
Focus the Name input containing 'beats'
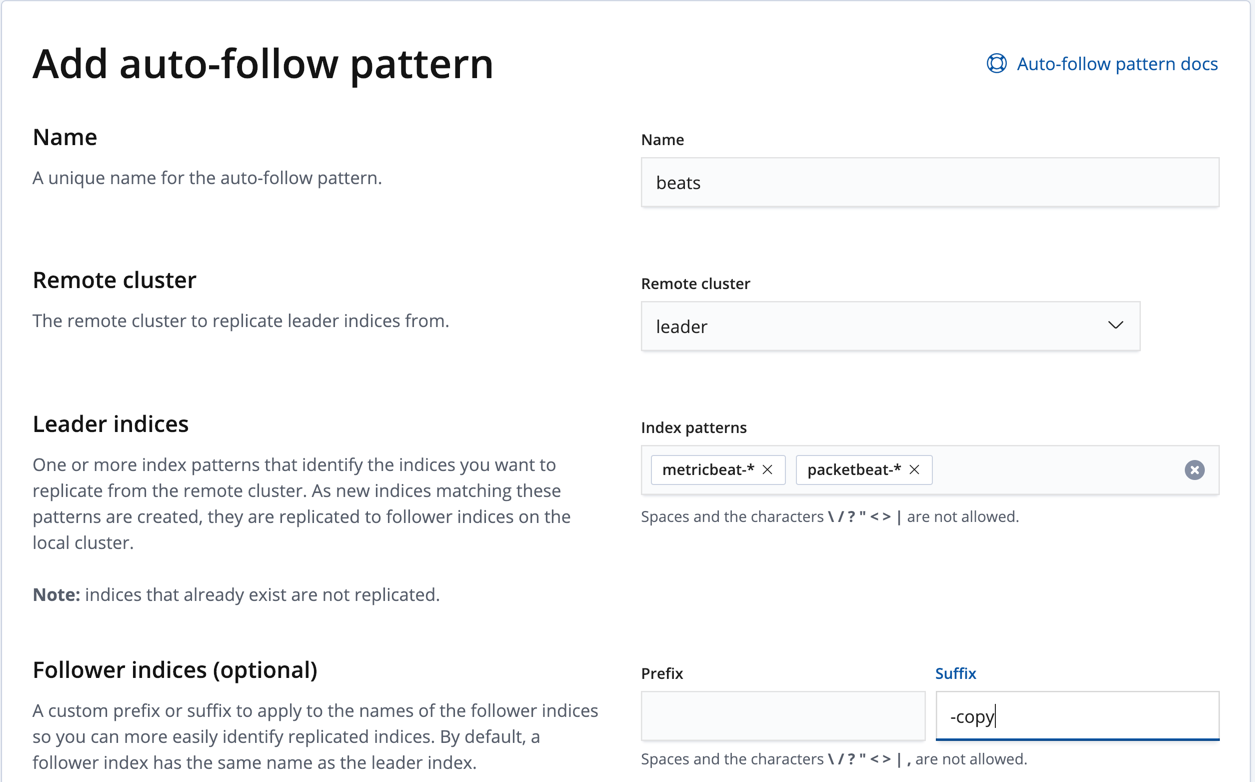pyautogui.click(x=930, y=182)
